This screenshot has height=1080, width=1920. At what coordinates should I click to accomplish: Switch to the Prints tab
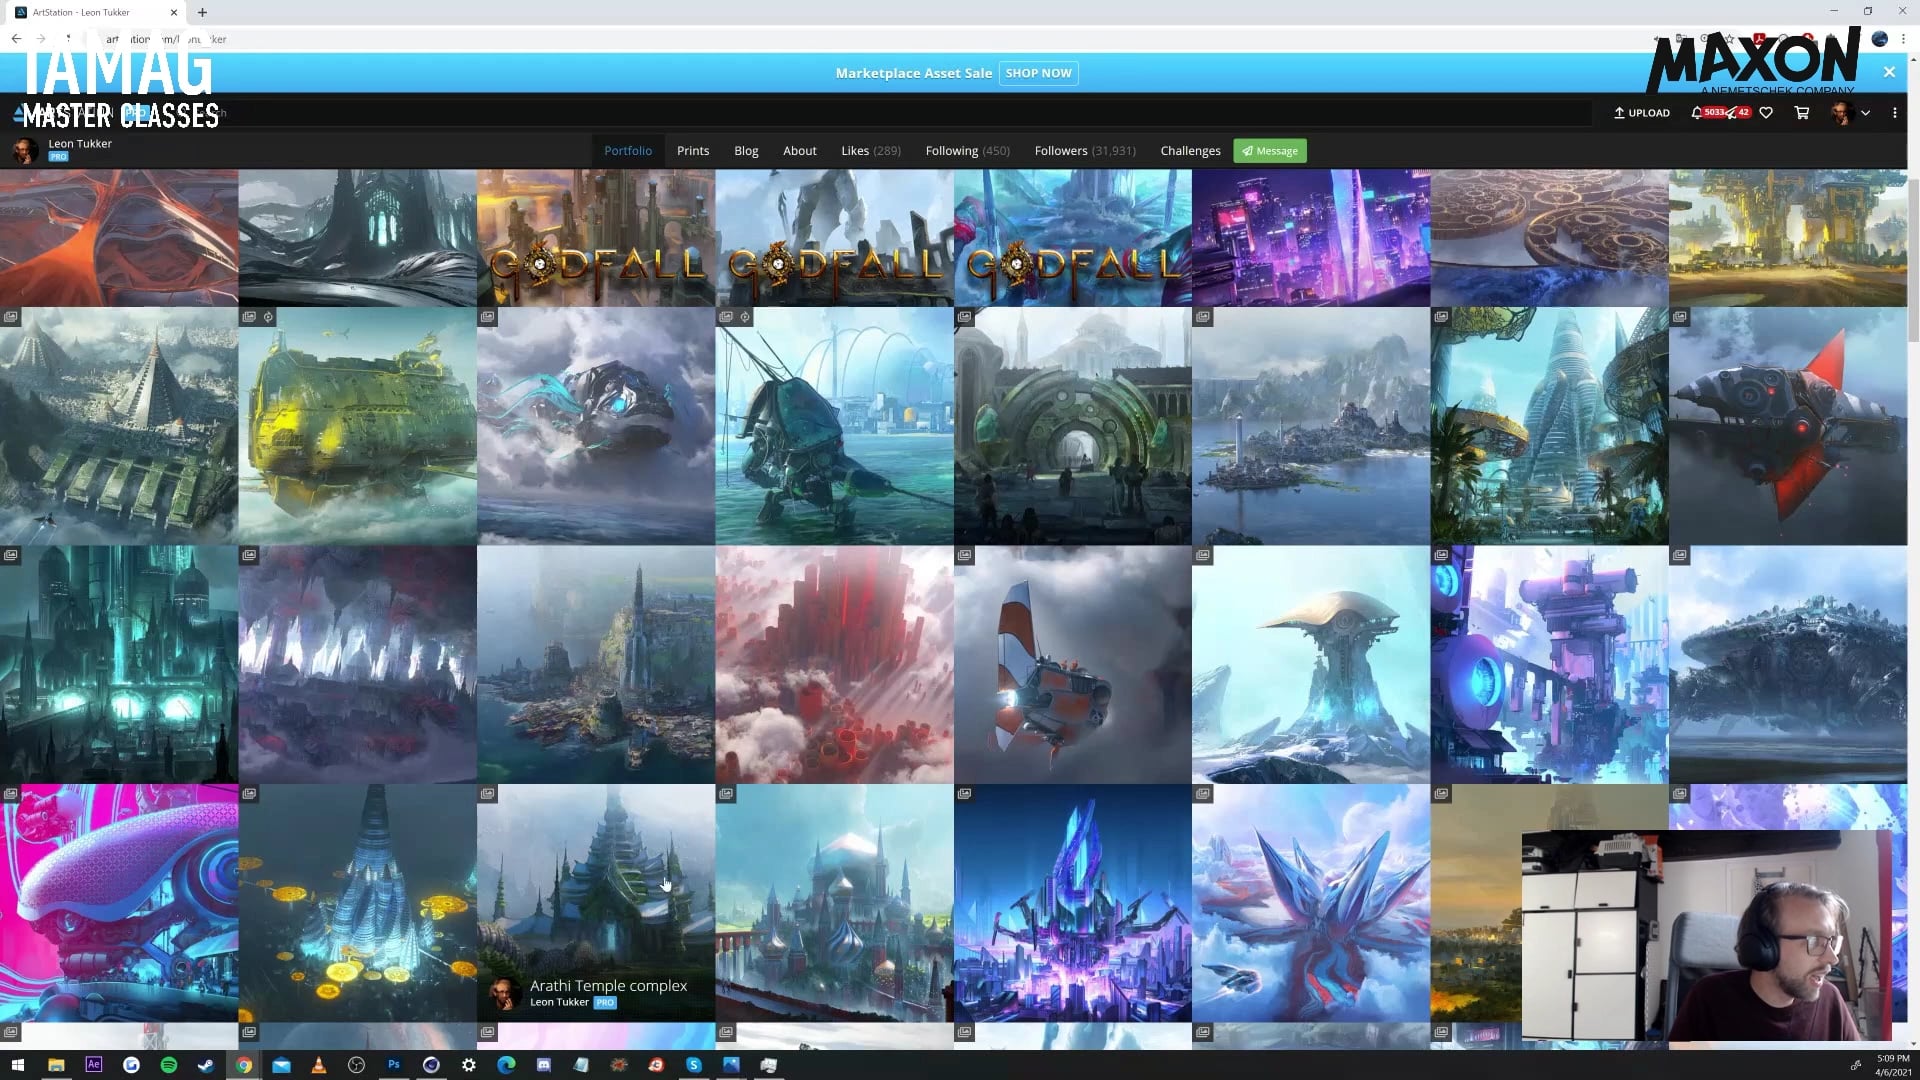(693, 151)
